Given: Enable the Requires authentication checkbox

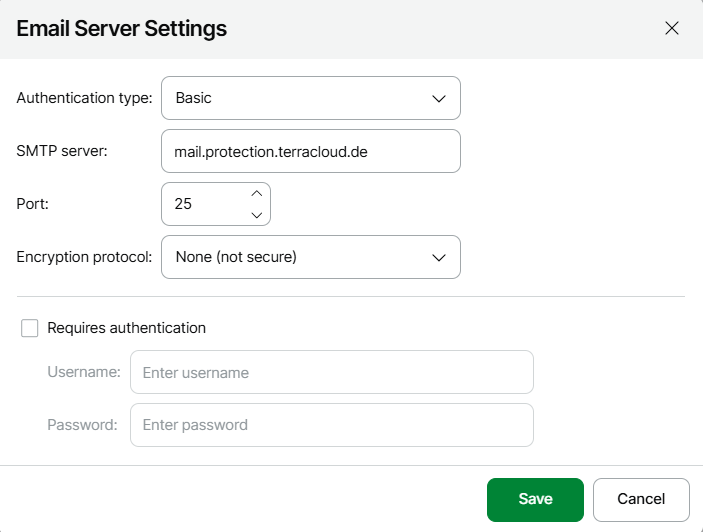Looking at the screenshot, I should click(30, 328).
